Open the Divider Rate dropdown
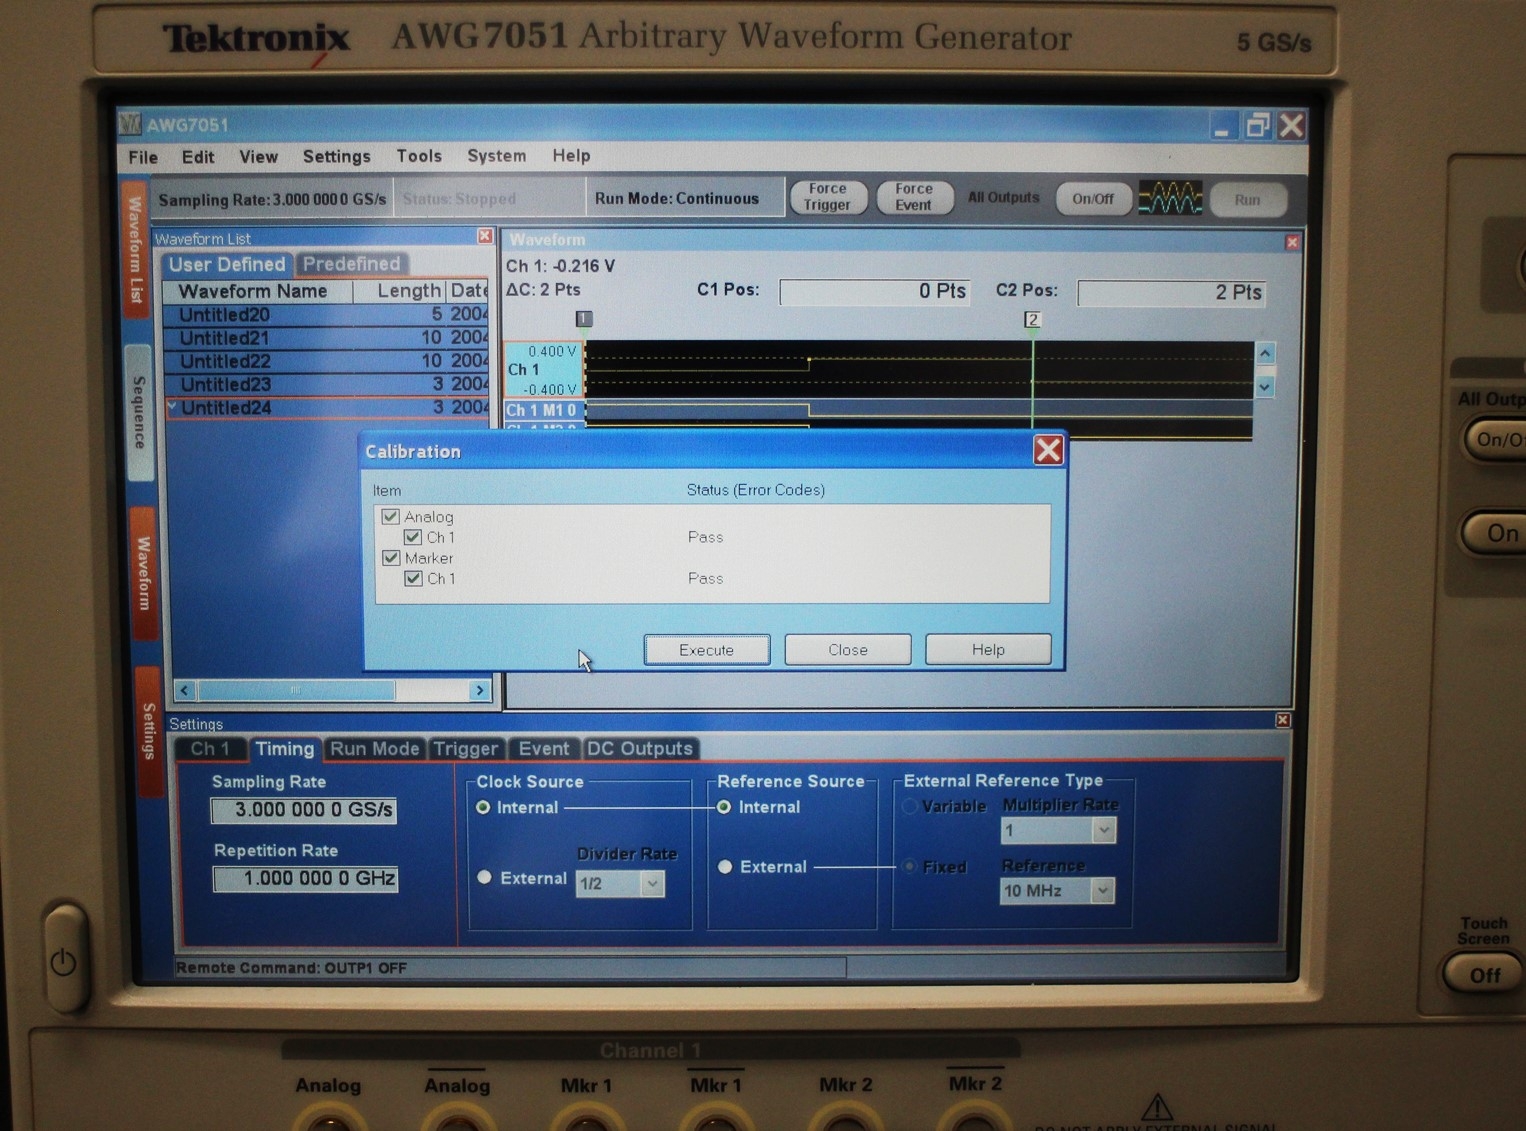This screenshot has height=1131, width=1526. tap(652, 884)
